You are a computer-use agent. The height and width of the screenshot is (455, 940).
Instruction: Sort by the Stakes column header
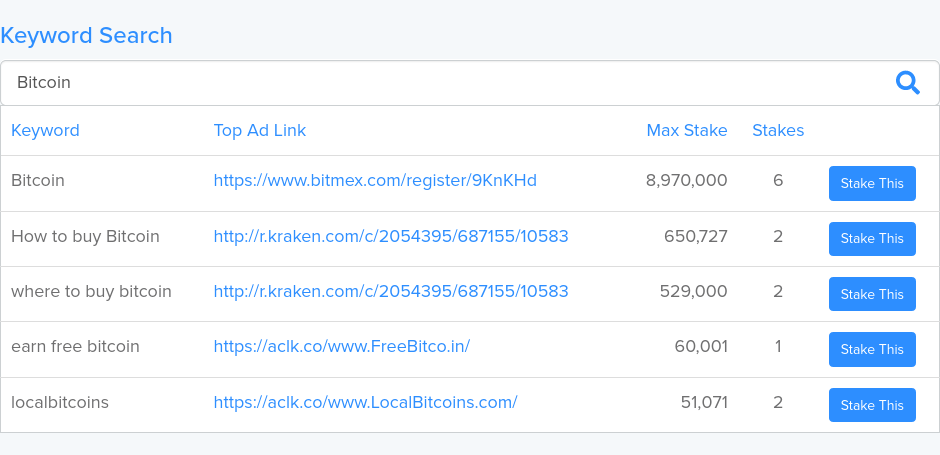(778, 131)
